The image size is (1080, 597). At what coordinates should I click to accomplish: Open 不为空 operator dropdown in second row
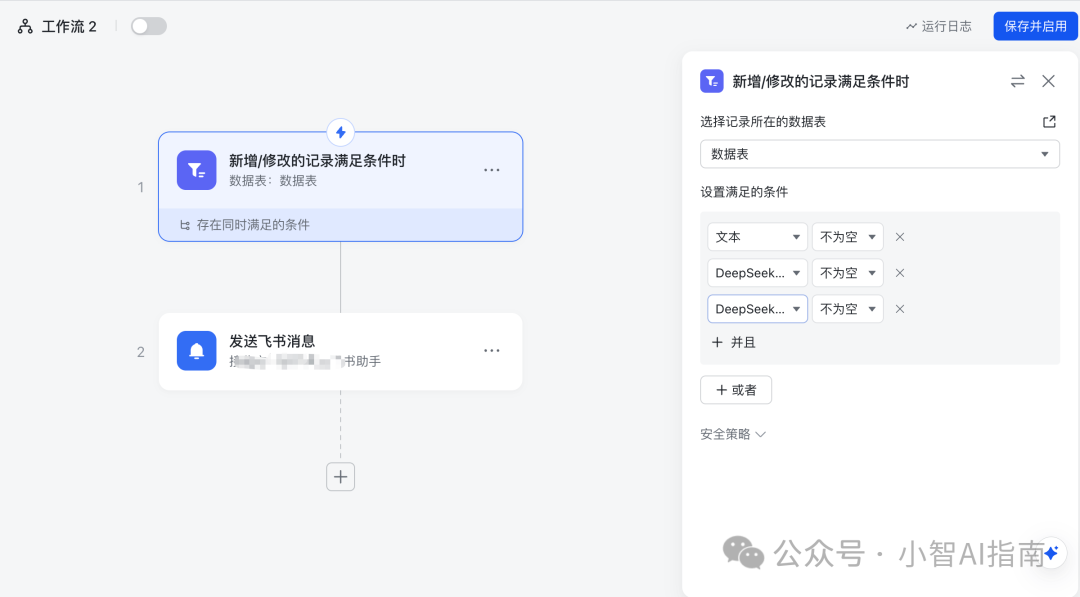(x=847, y=273)
